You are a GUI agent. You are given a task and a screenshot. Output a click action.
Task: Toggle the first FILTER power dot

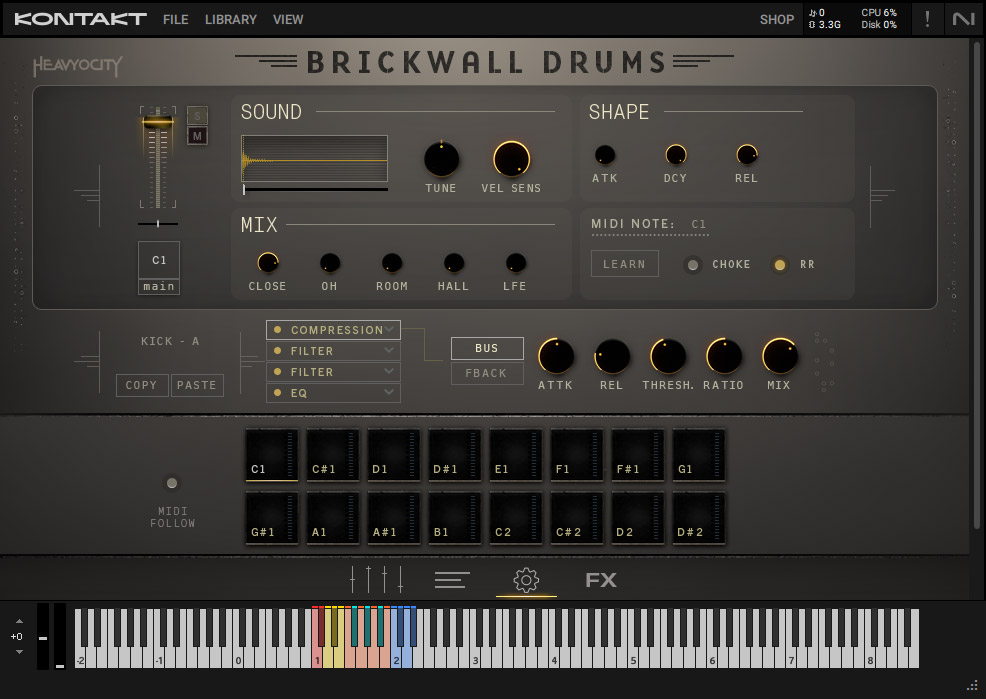(277, 351)
